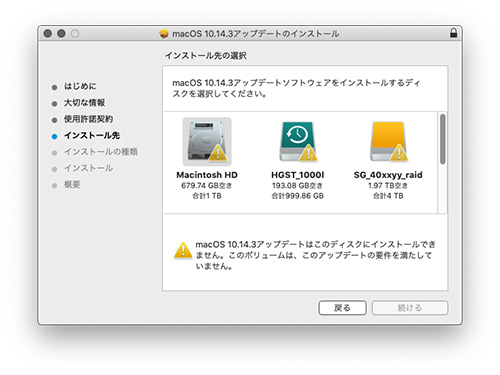The image size is (500, 375).
Task: Select the はじめに step in the sidebar
Action: pos(80,86)
